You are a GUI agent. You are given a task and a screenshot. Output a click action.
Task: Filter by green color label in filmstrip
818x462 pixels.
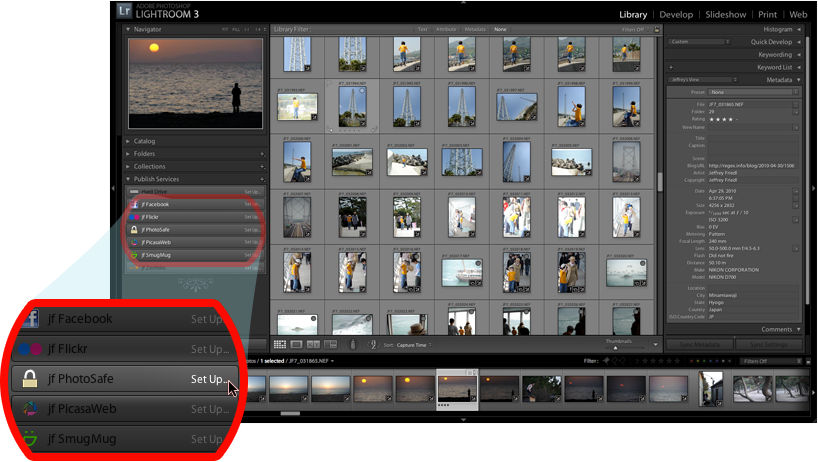coord(704,361)
